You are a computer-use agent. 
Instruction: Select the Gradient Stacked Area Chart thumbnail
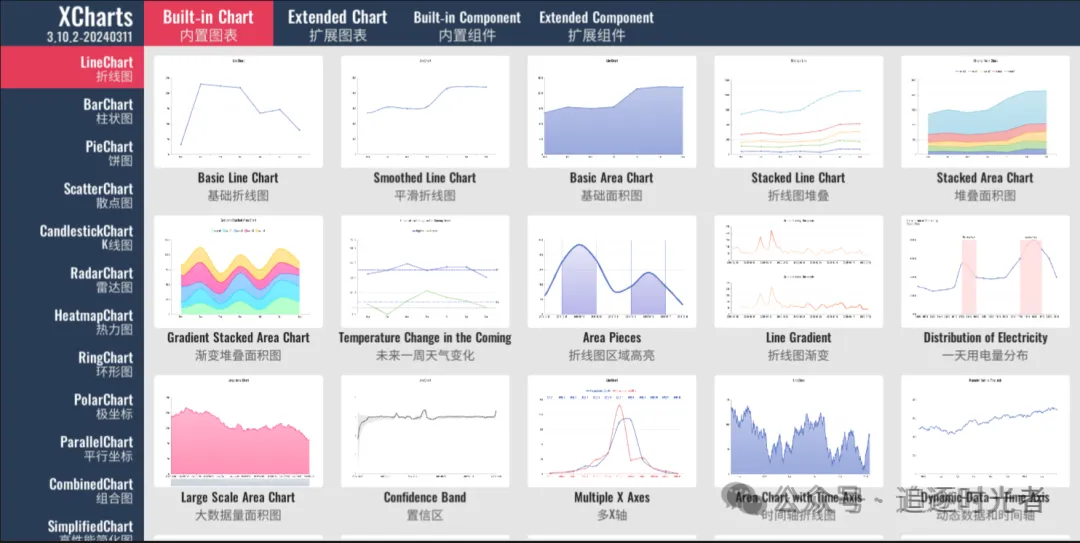click(x=238, y=272)
